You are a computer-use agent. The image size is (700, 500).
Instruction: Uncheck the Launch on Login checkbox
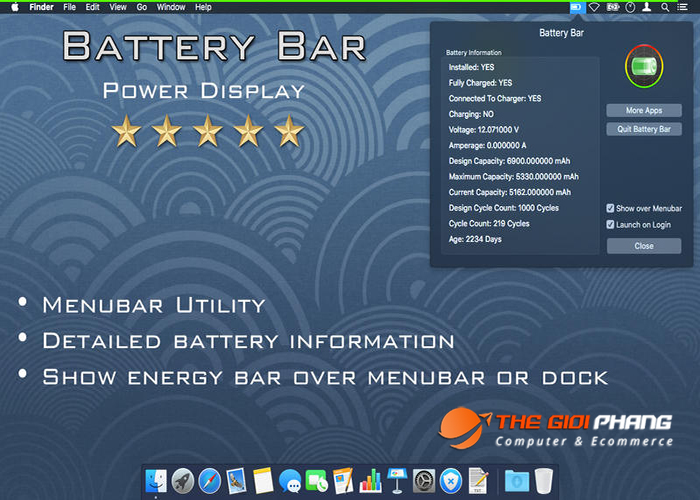pyautogui.click(x=610, y=225)
